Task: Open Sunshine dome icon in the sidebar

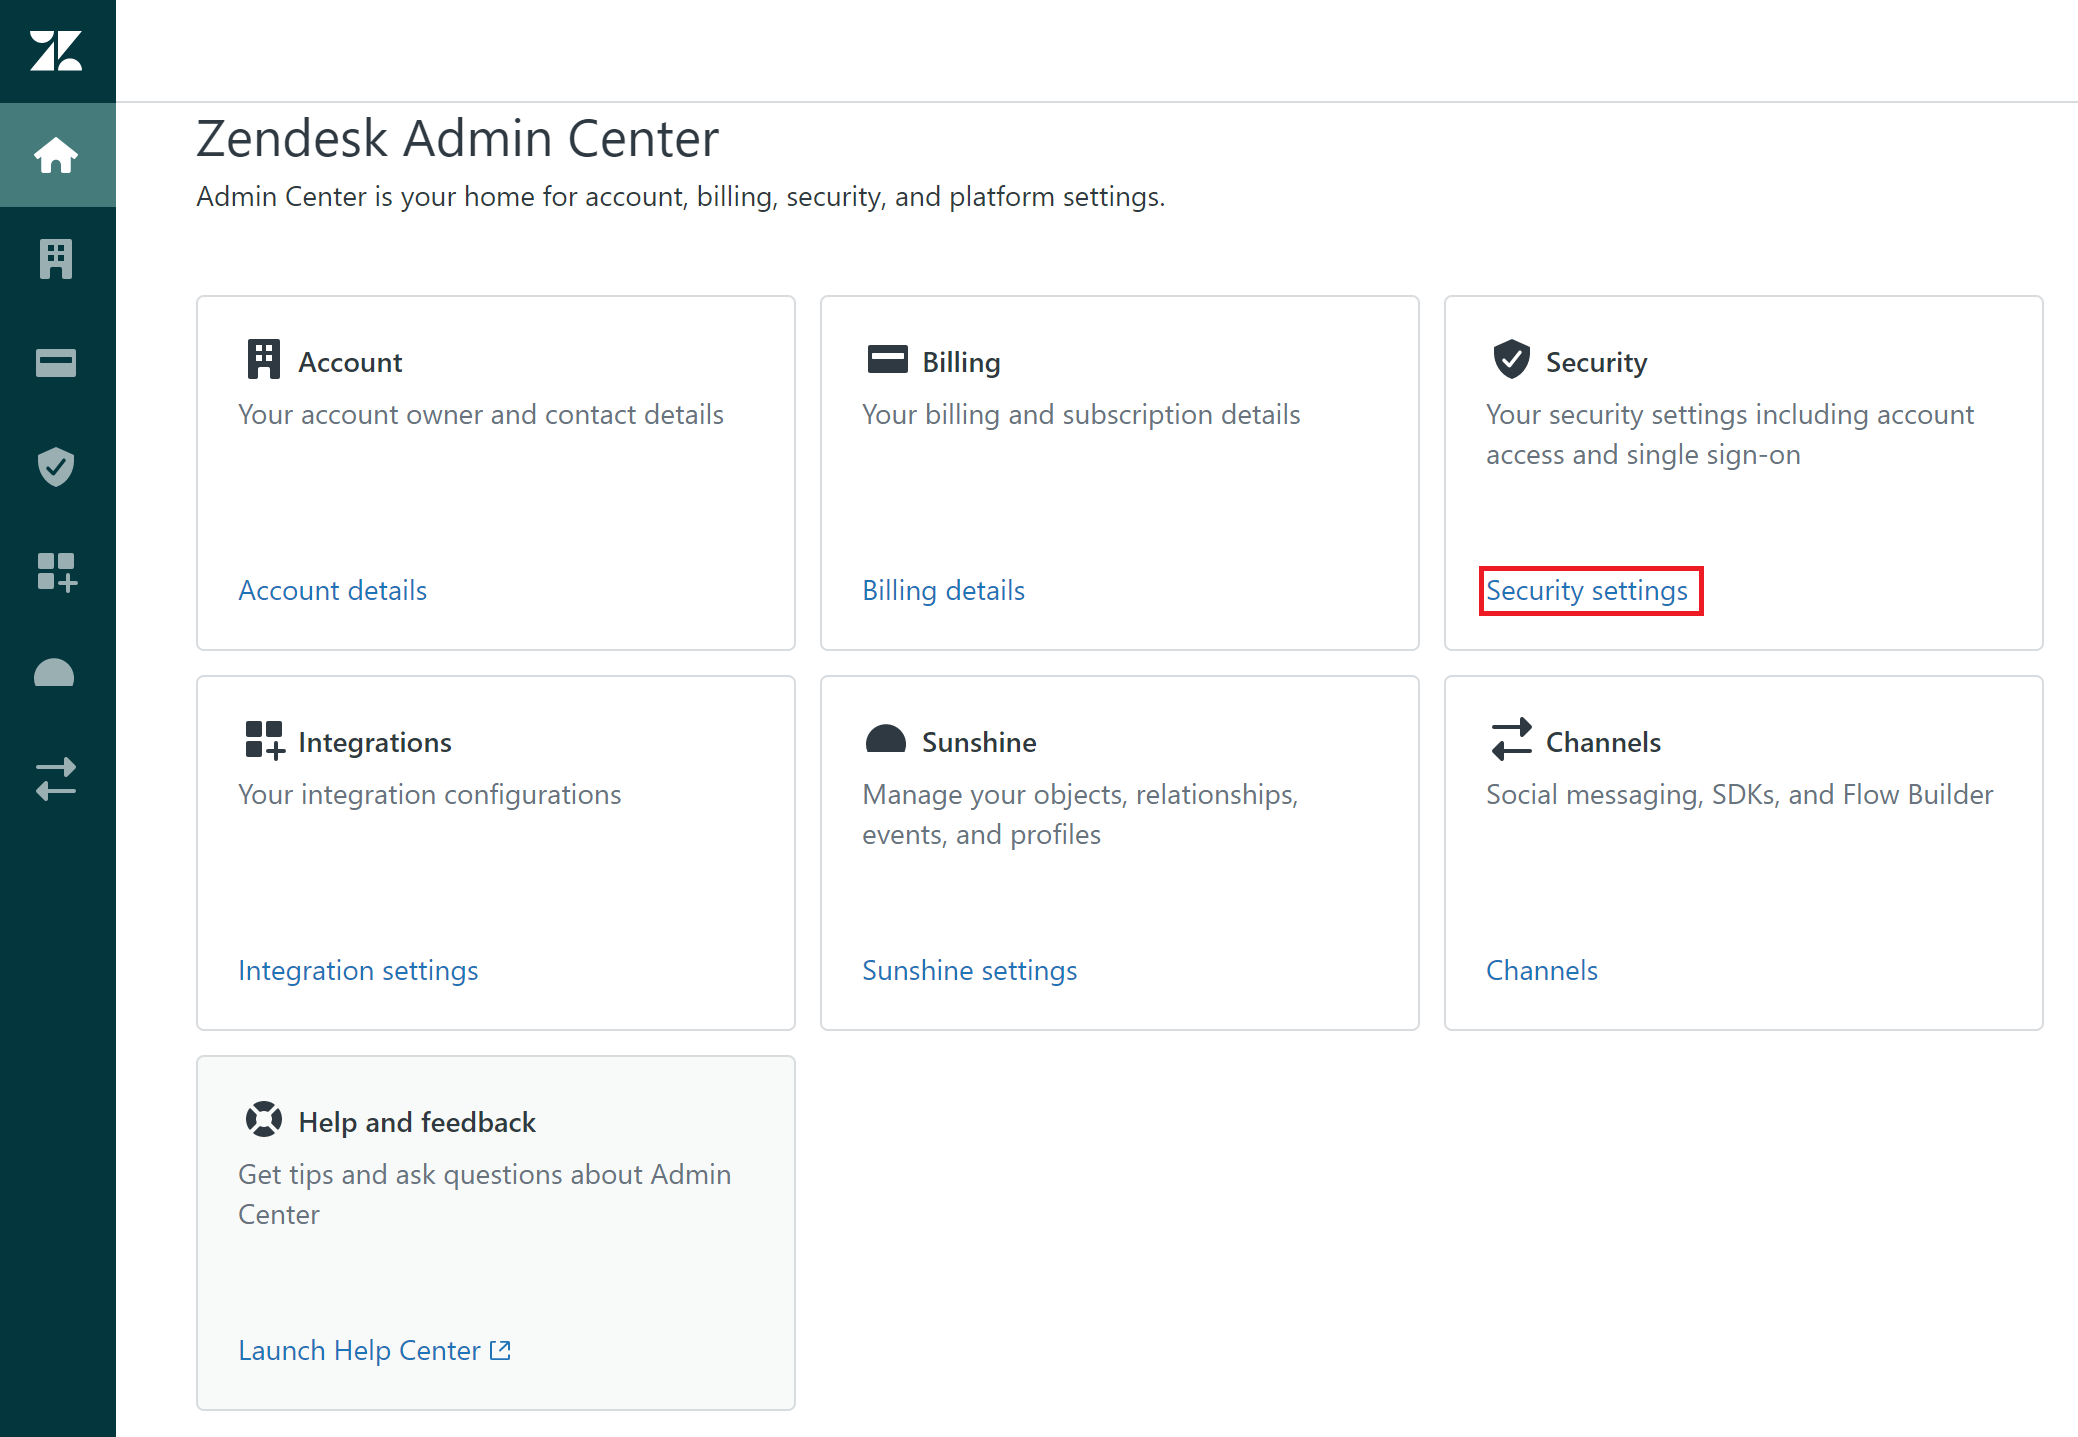Action: click(x=56, y=675)
